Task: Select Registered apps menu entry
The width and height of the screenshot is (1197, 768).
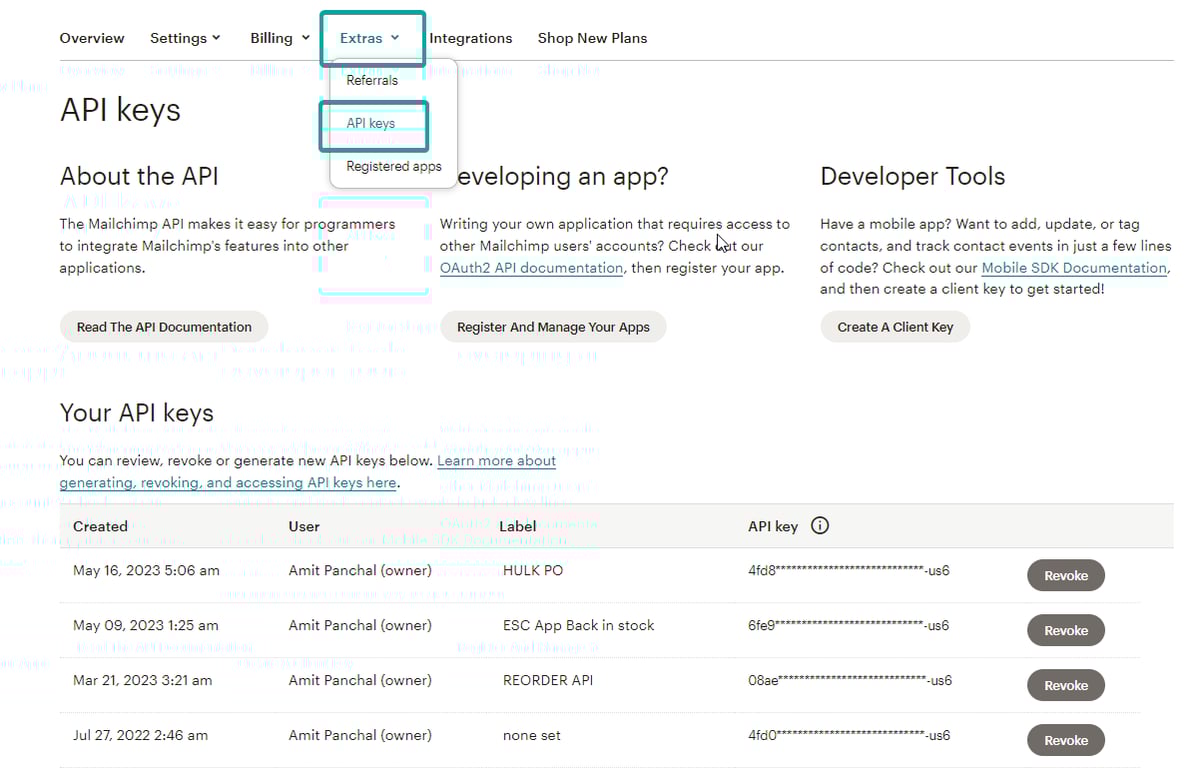Action: click(393, 167)
